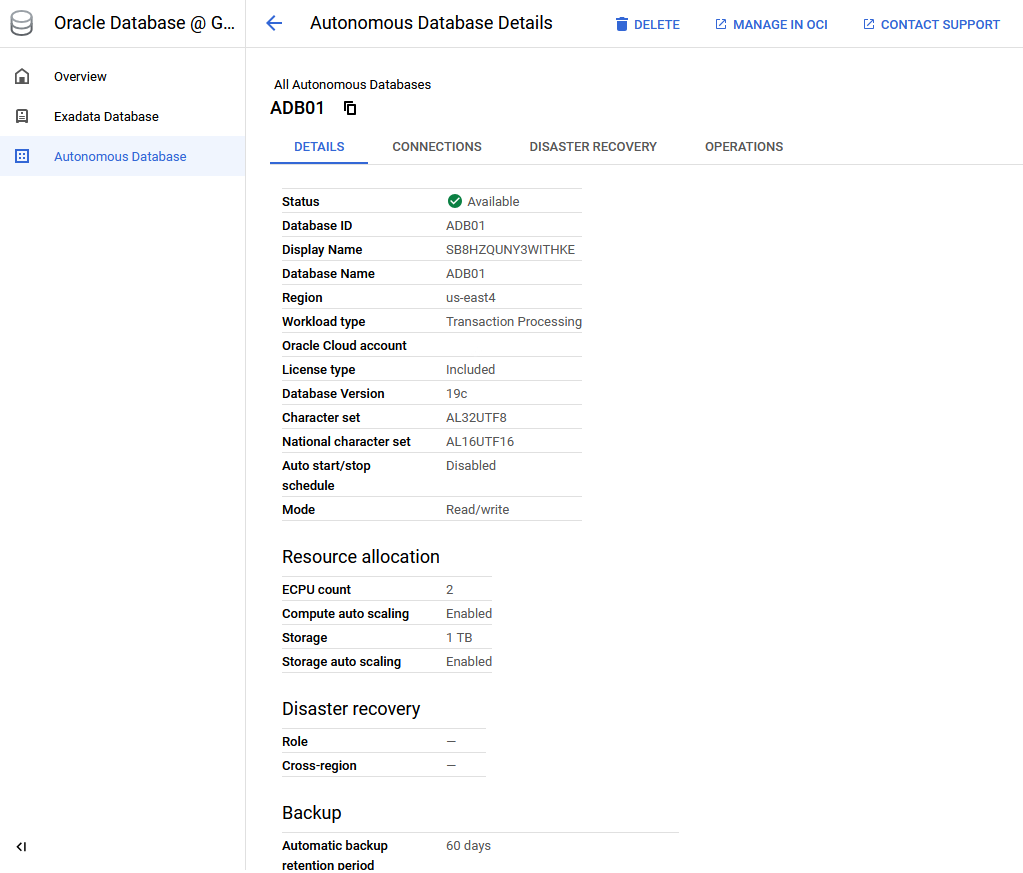Click the ECPU count value 2
Image resolution: width=1023 pixels, height=873 pixels.
pos(450,590)
